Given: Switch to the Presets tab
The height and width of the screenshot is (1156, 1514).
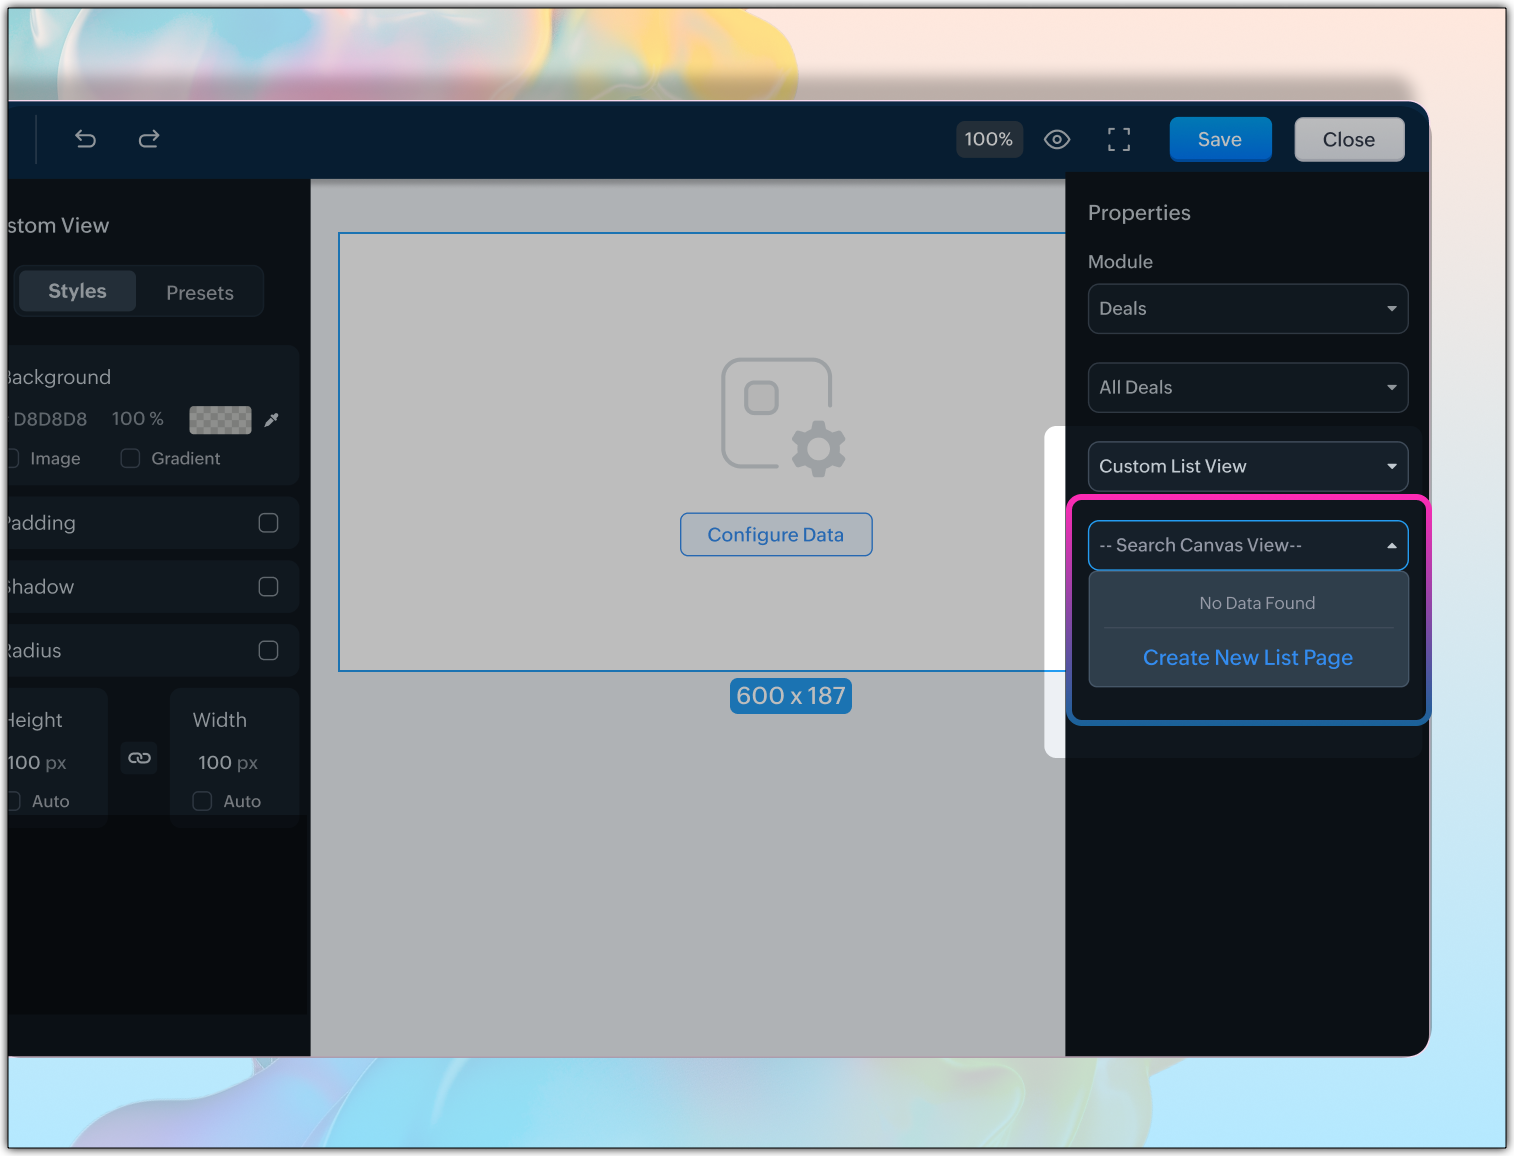Looking at the screenshot, I should [200, 293].
